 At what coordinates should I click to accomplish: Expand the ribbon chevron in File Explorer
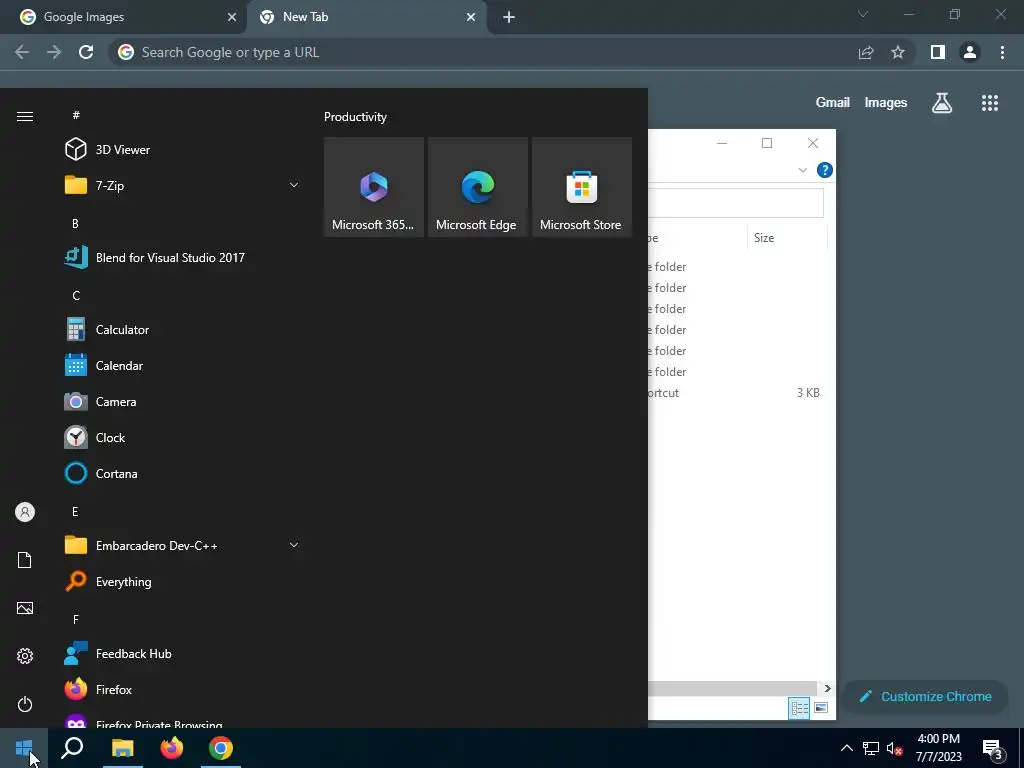(803, 170)
